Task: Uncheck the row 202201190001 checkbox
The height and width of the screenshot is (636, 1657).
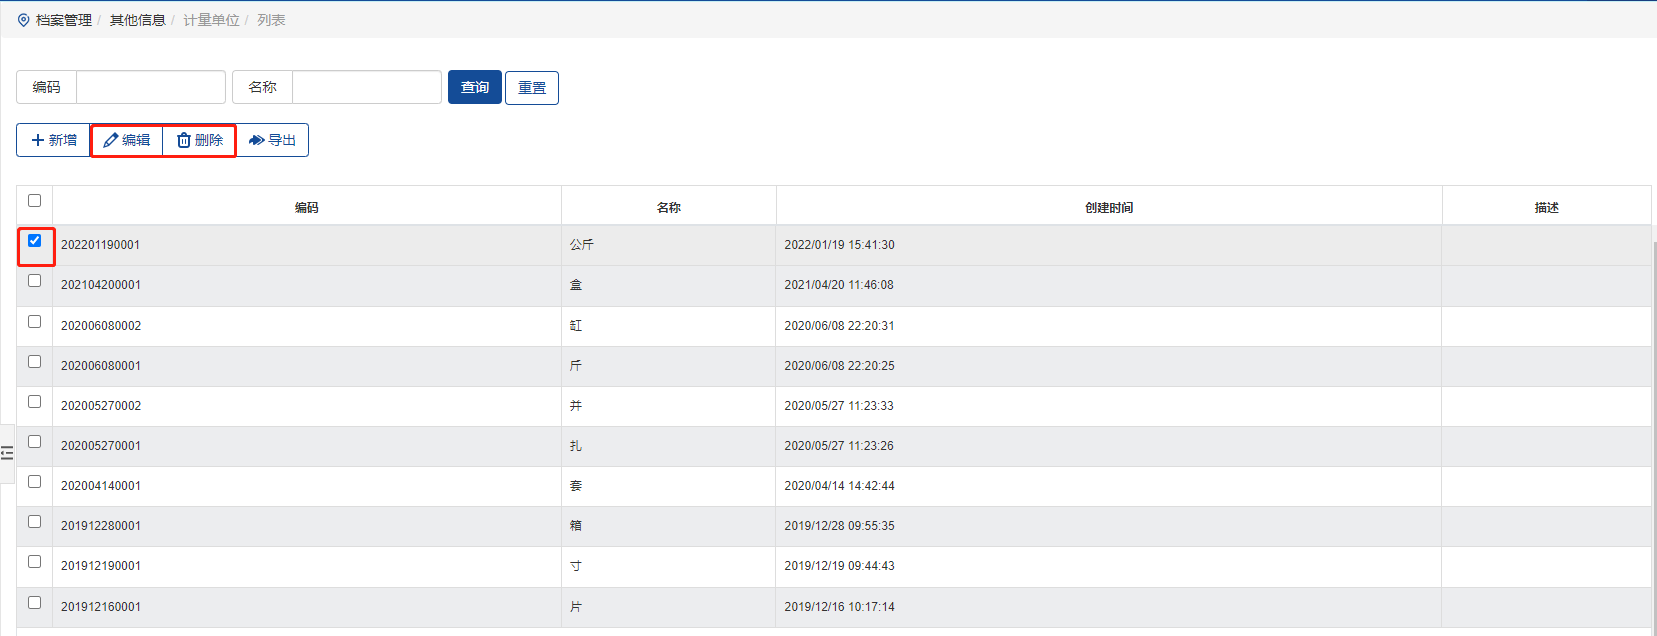Action: click(x=35, y=241)
